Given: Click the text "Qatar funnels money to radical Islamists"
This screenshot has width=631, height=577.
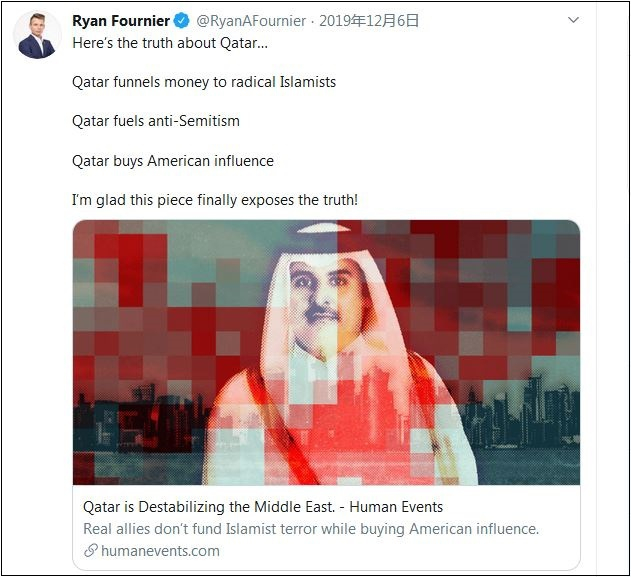Looking at the screenshot, I should pyautogui.click(x=204, y=82).
